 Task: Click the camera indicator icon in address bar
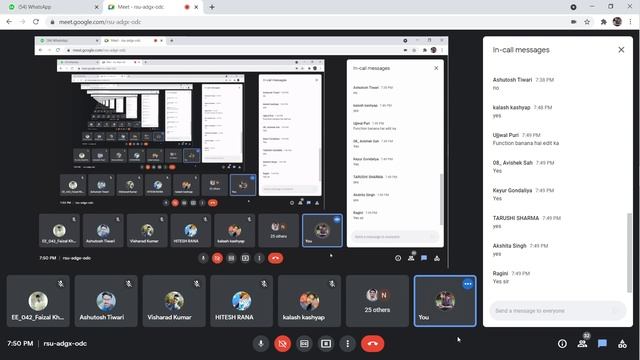pos(573,22)
